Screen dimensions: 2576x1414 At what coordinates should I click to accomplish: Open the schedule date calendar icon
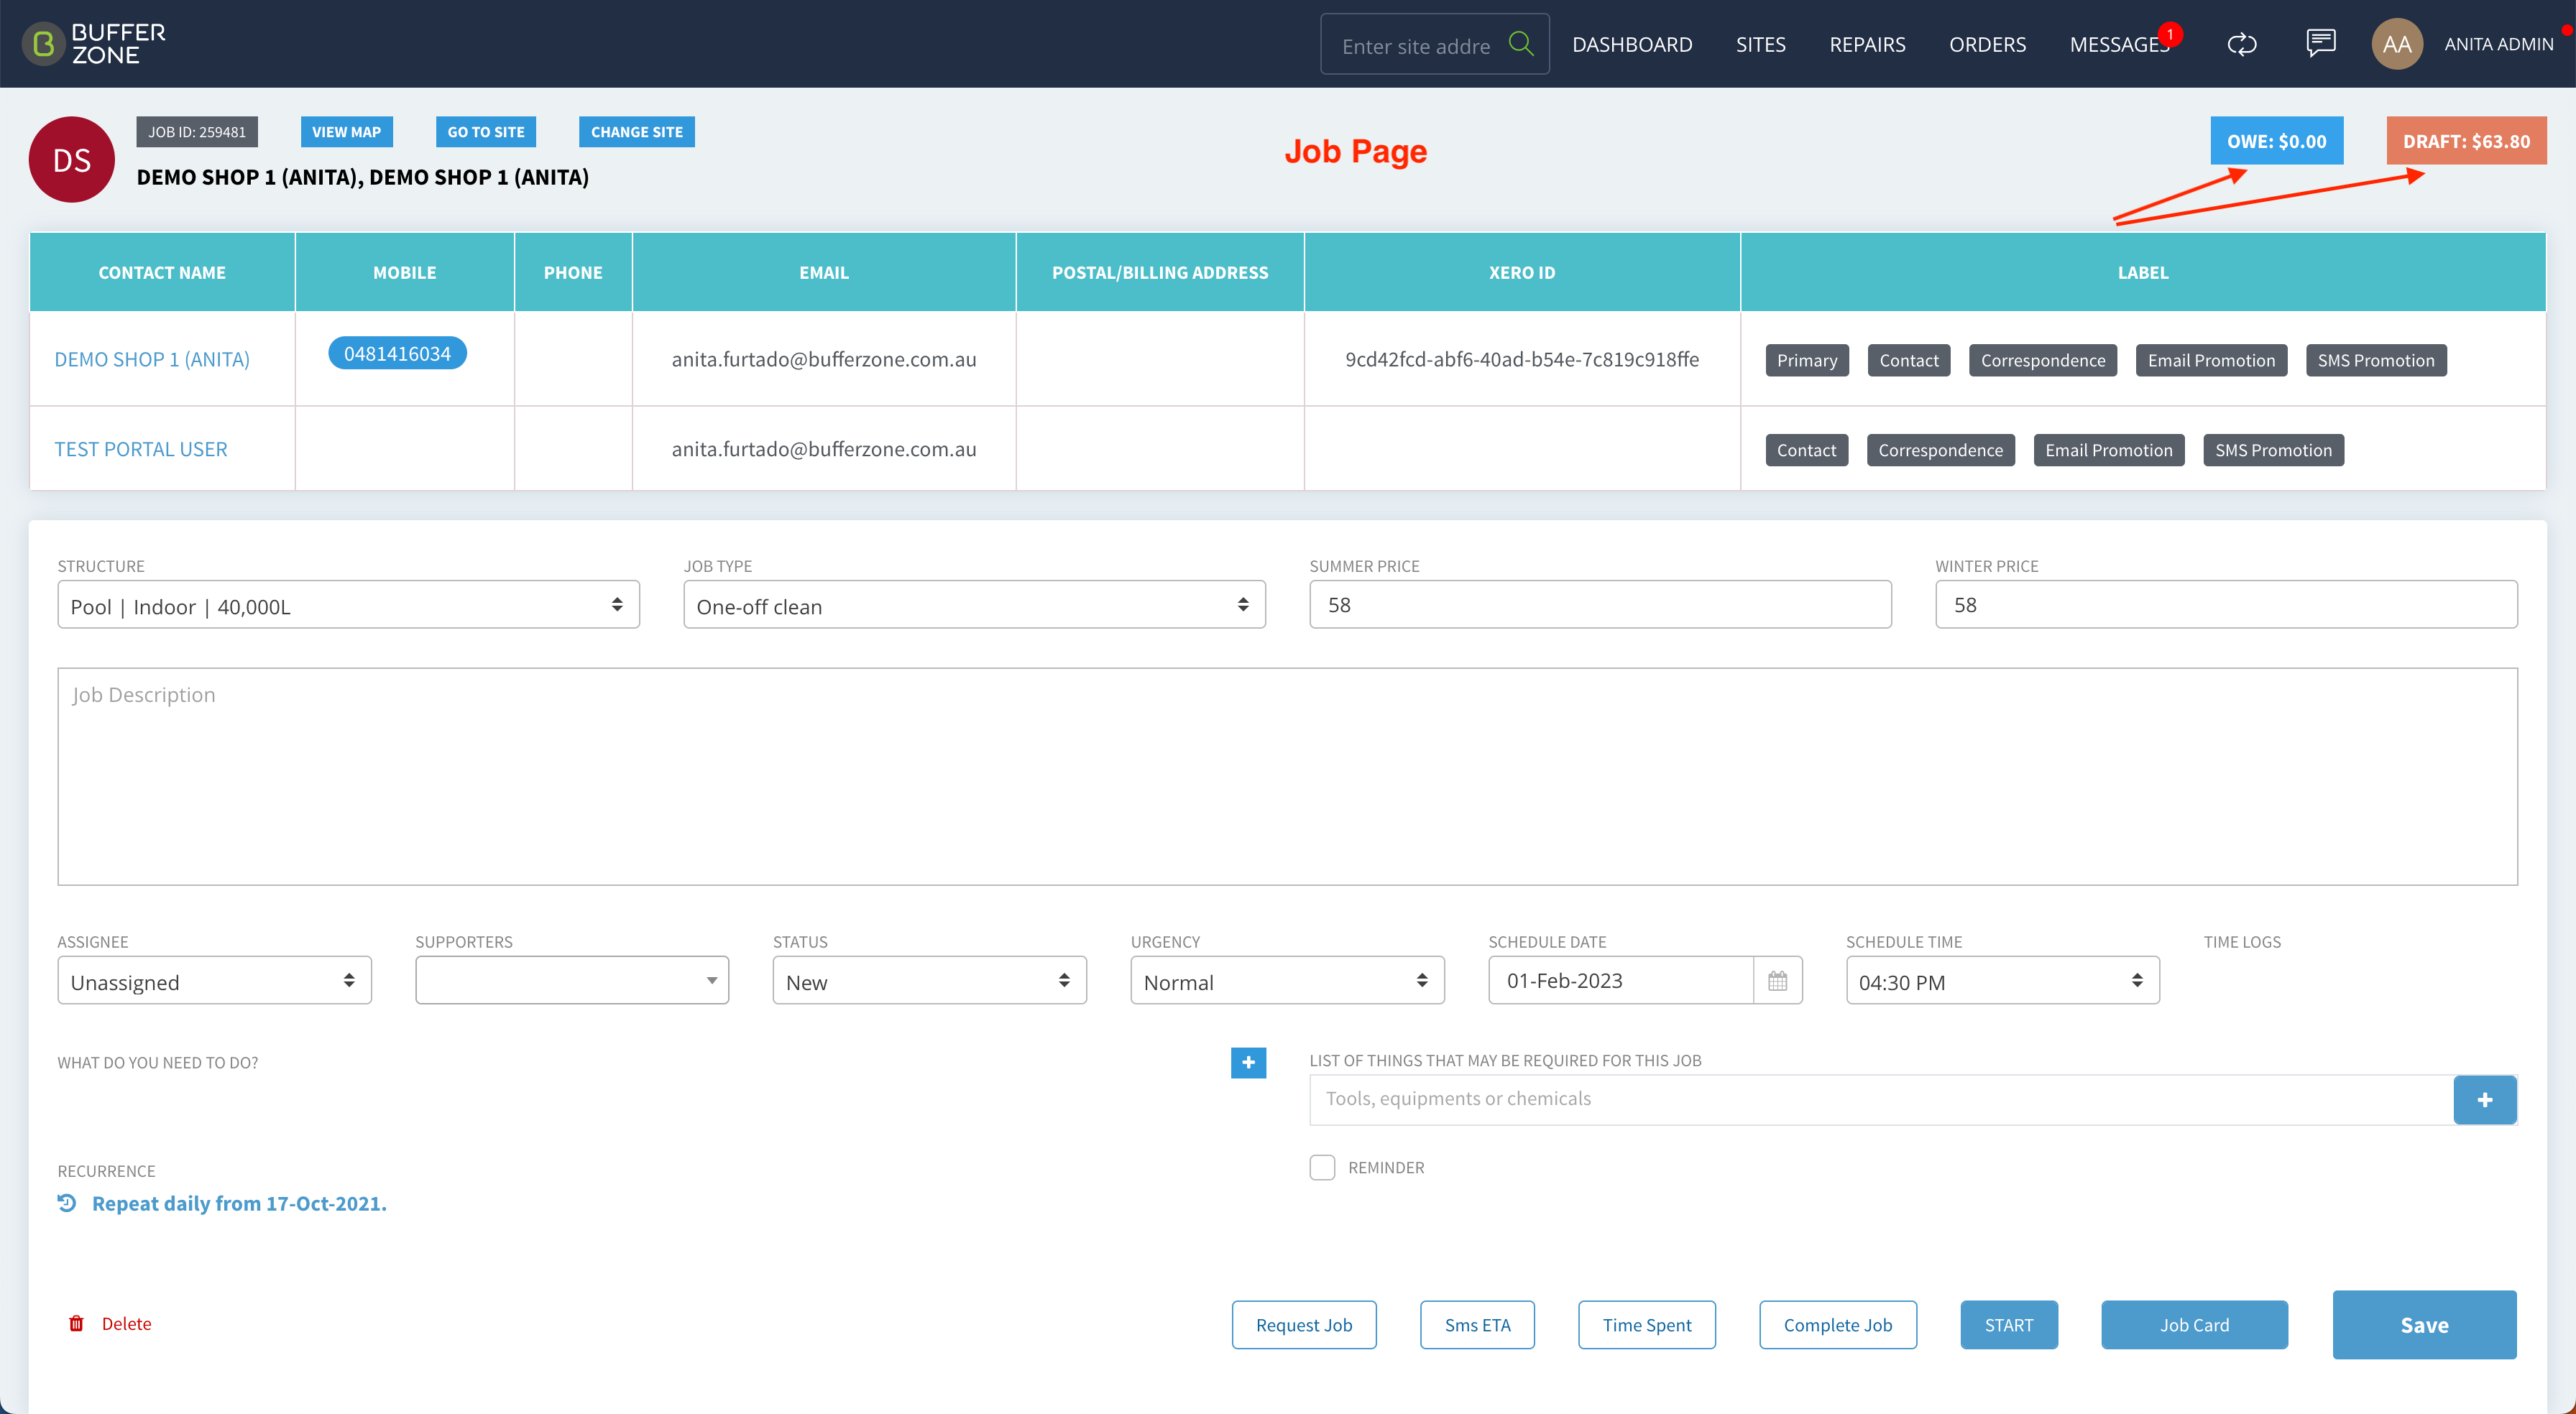1777,981
